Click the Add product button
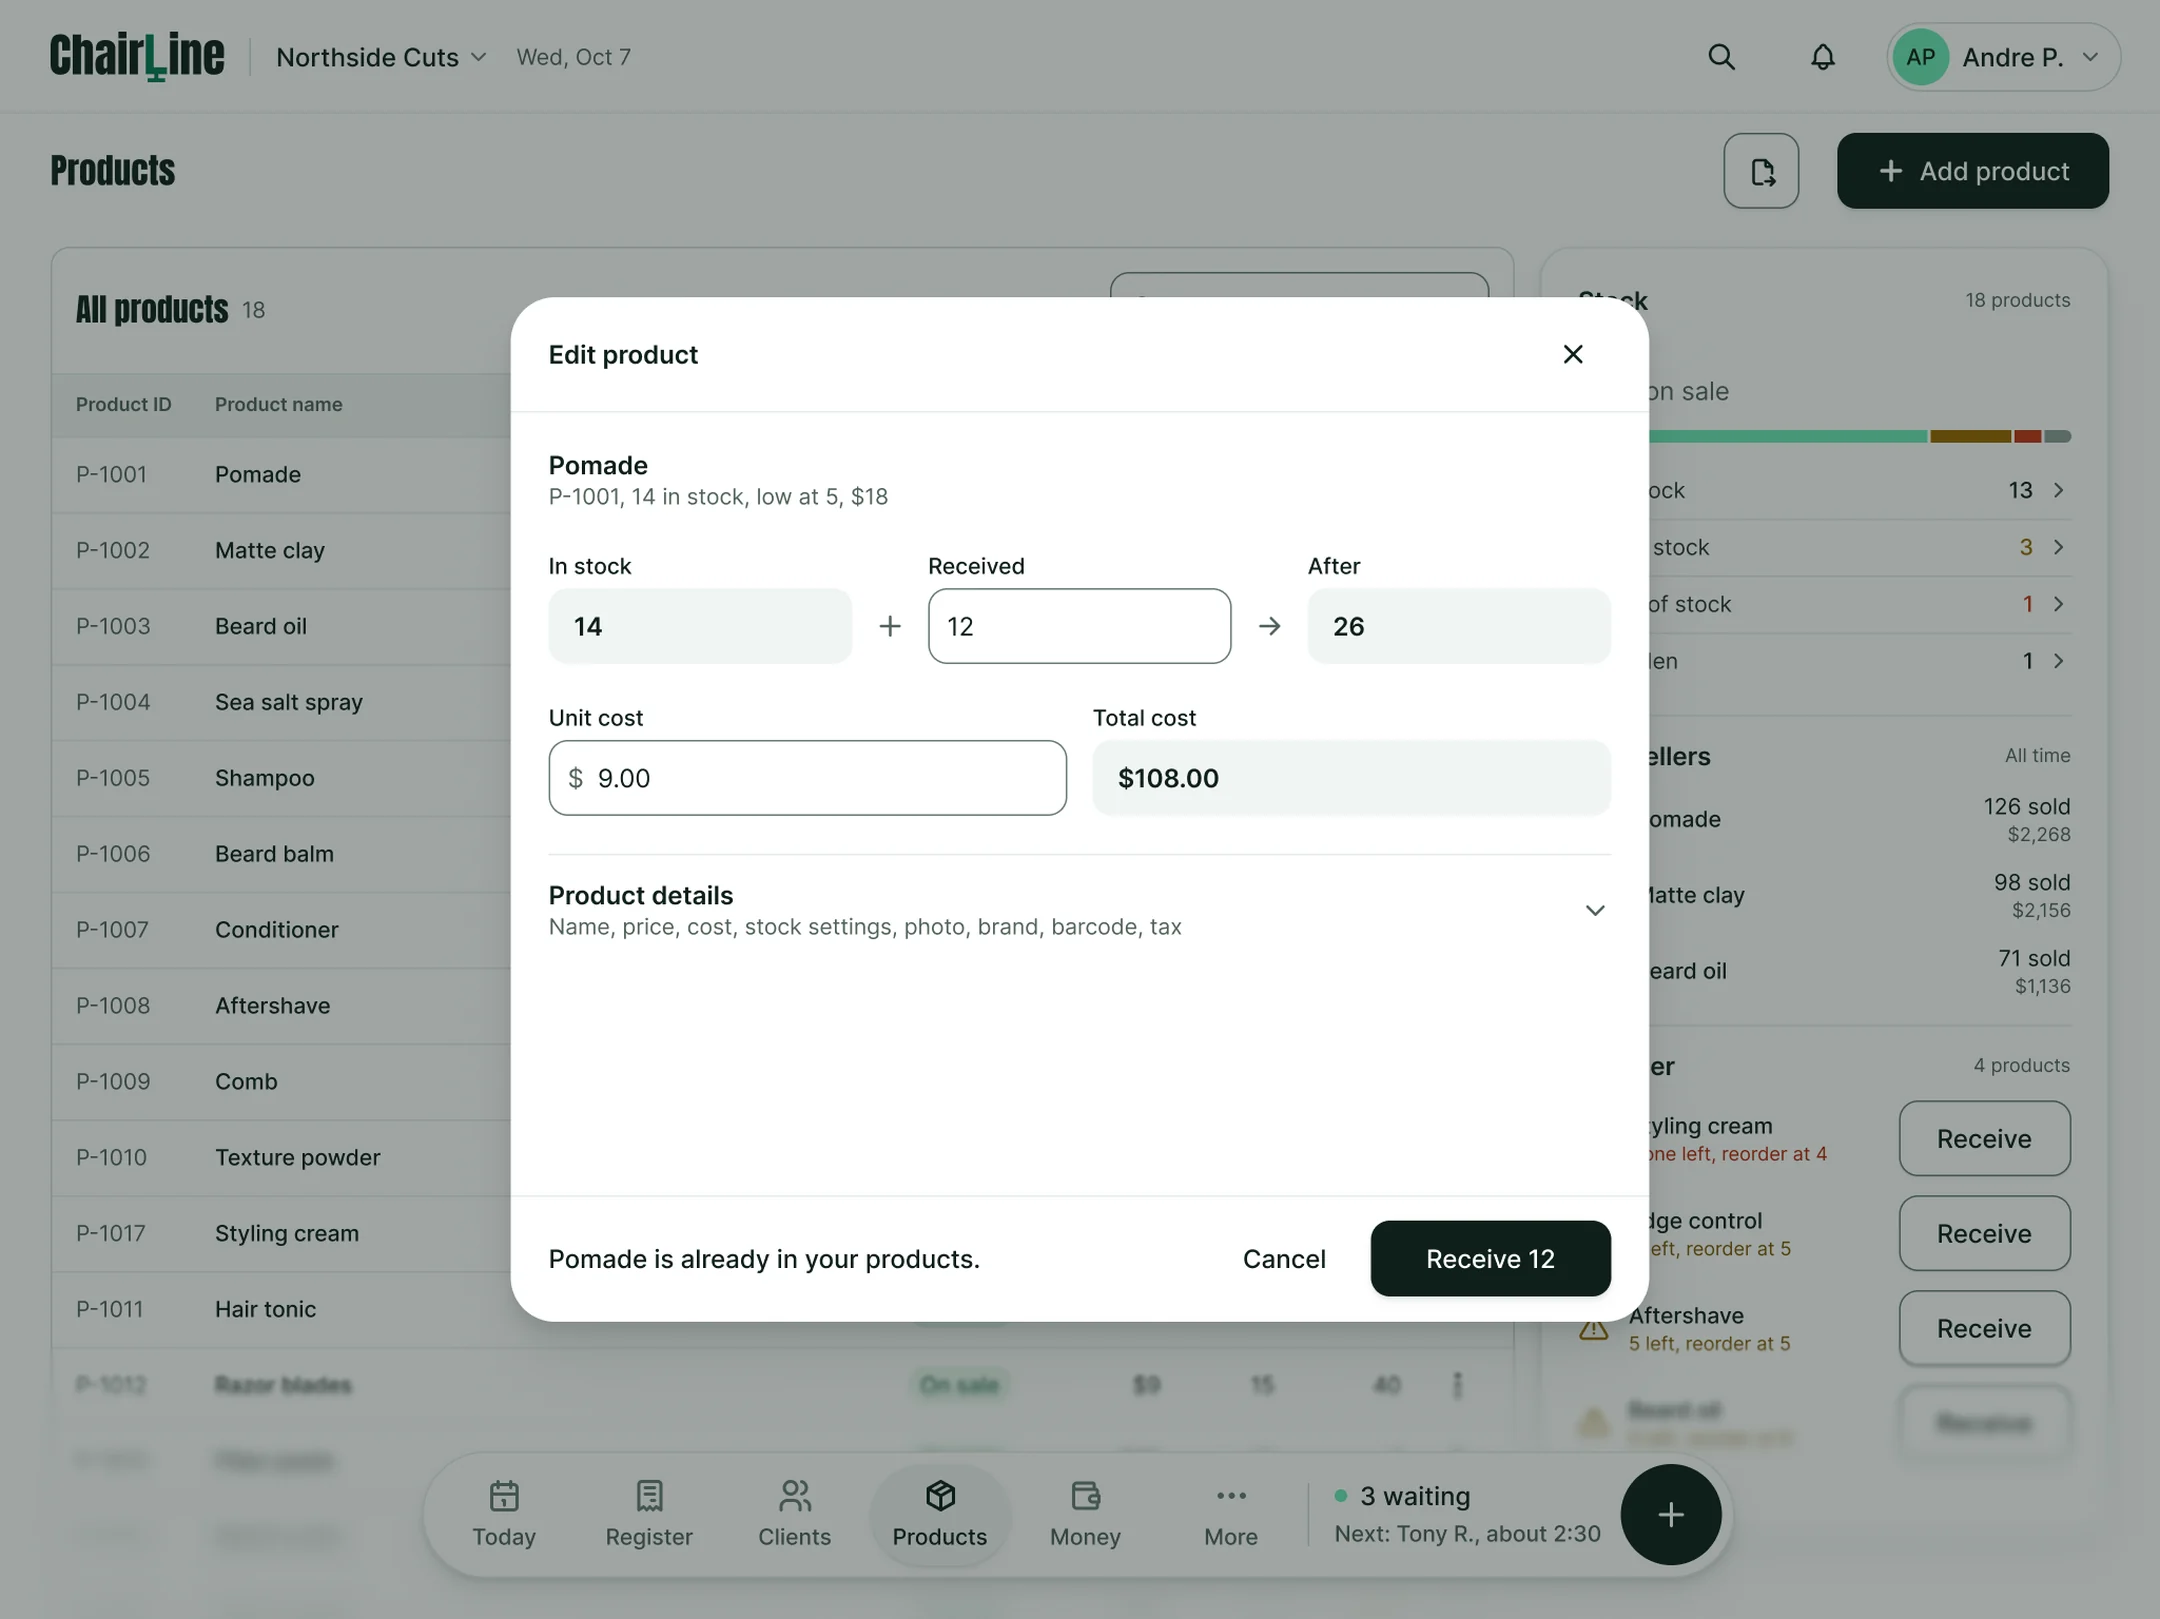This screenshot has width=2160, height=1619. [x=1972, y=171]
